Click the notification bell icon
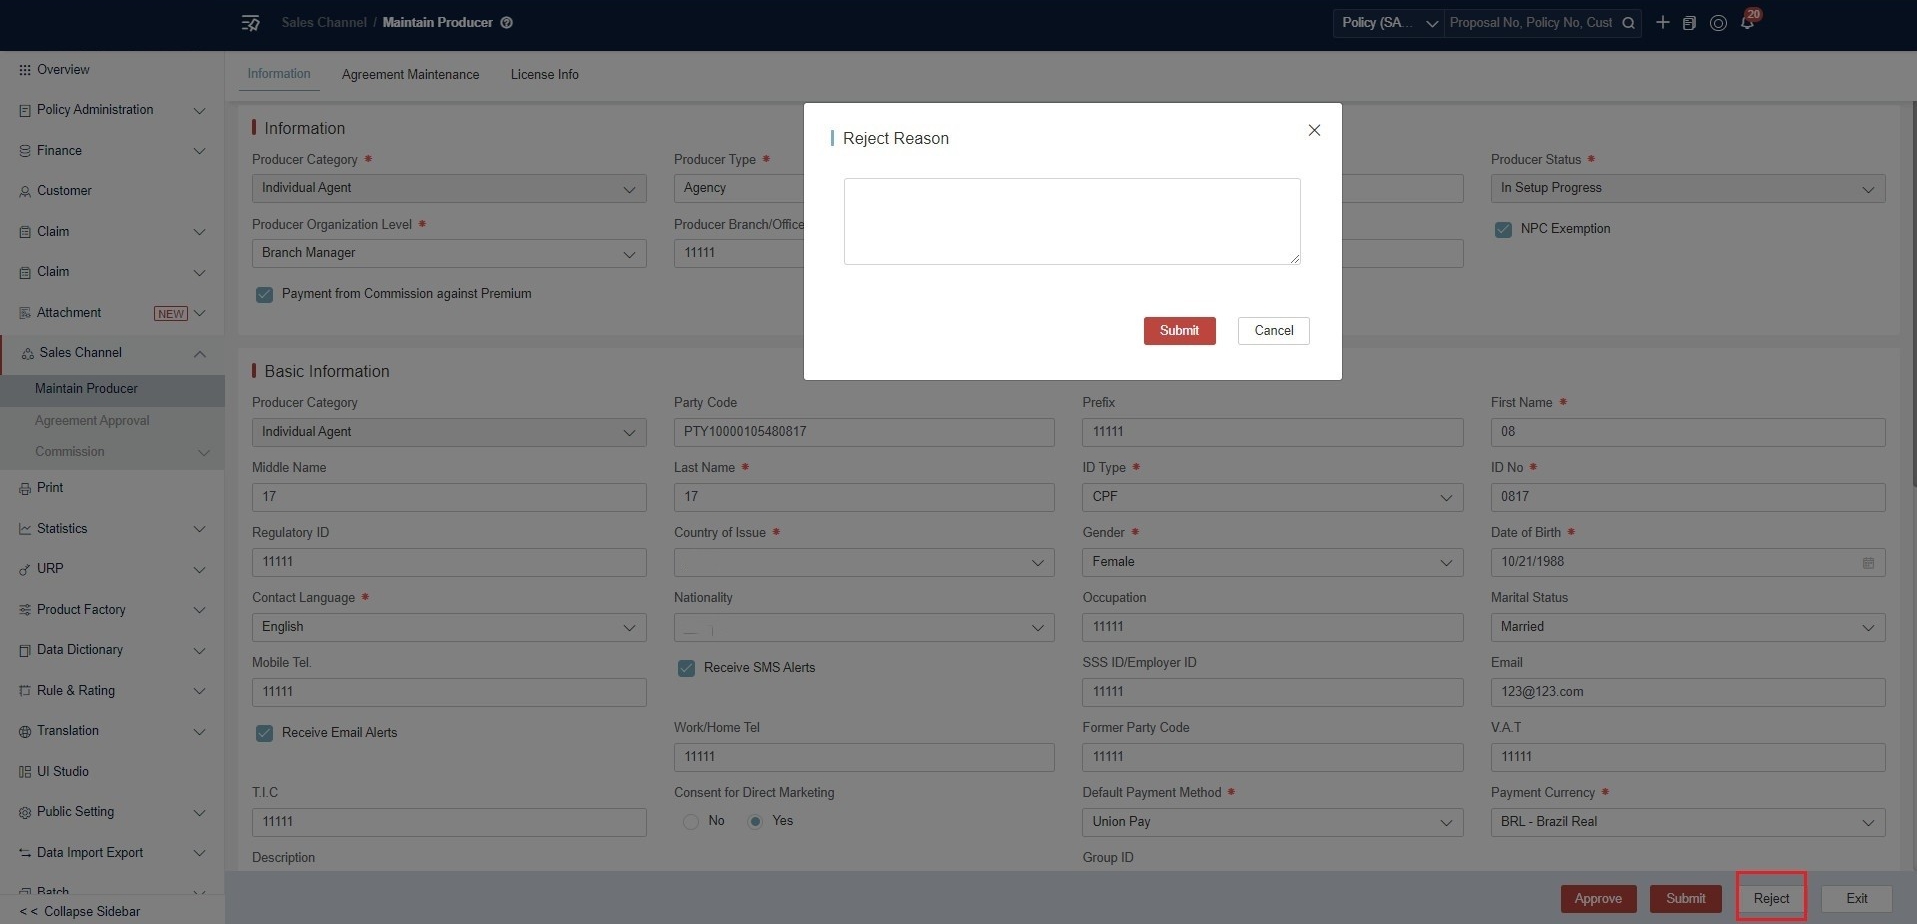The image size is (1917, 924). (1747, 23)
